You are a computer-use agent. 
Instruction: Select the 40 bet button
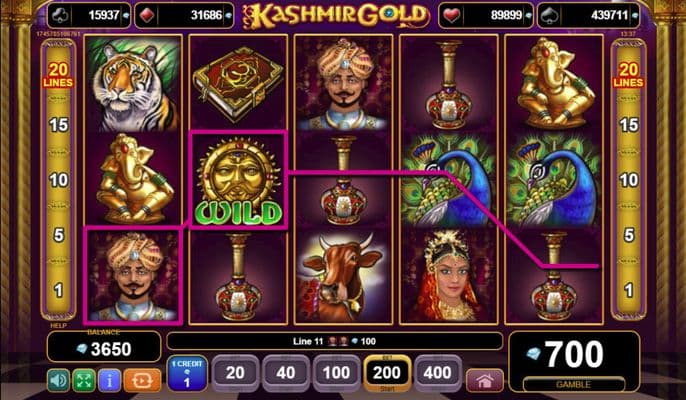[x=286, y=373]
